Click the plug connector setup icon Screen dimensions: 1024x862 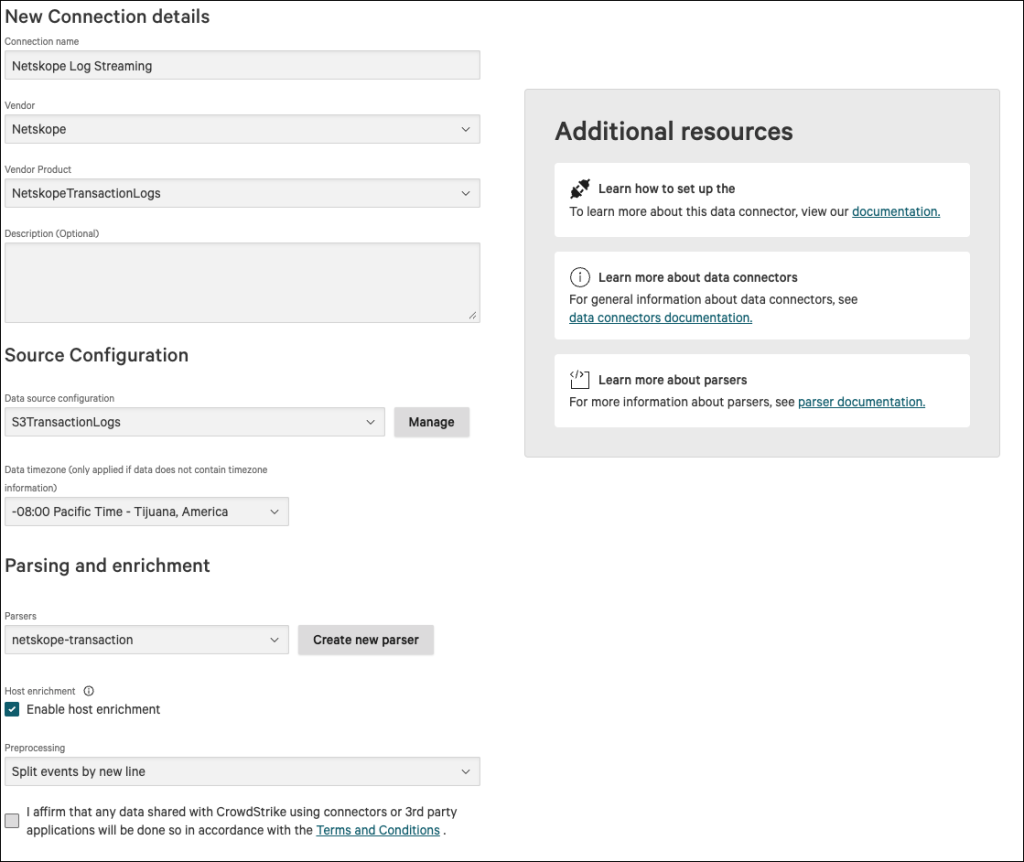(x=579, y=189)
